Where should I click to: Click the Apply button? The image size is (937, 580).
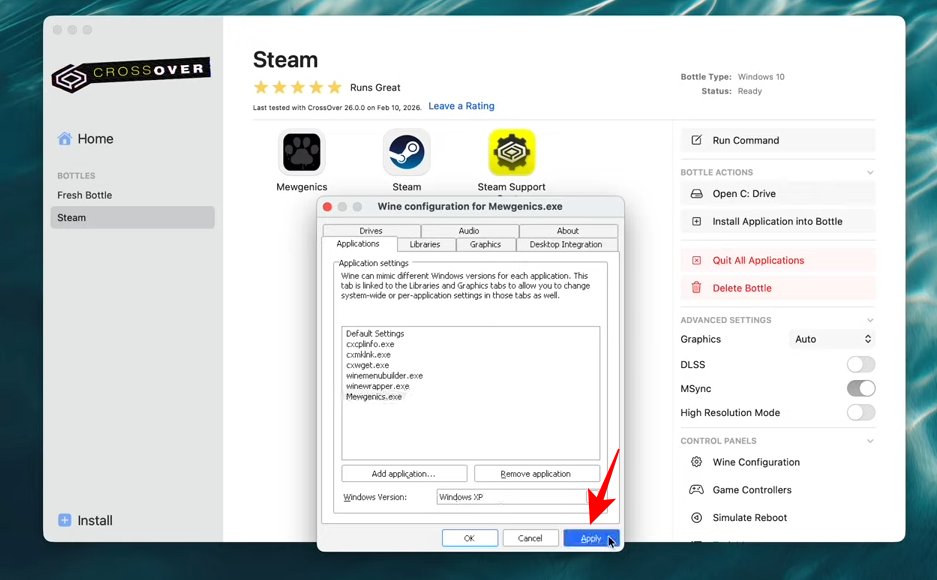coord(591,539)
